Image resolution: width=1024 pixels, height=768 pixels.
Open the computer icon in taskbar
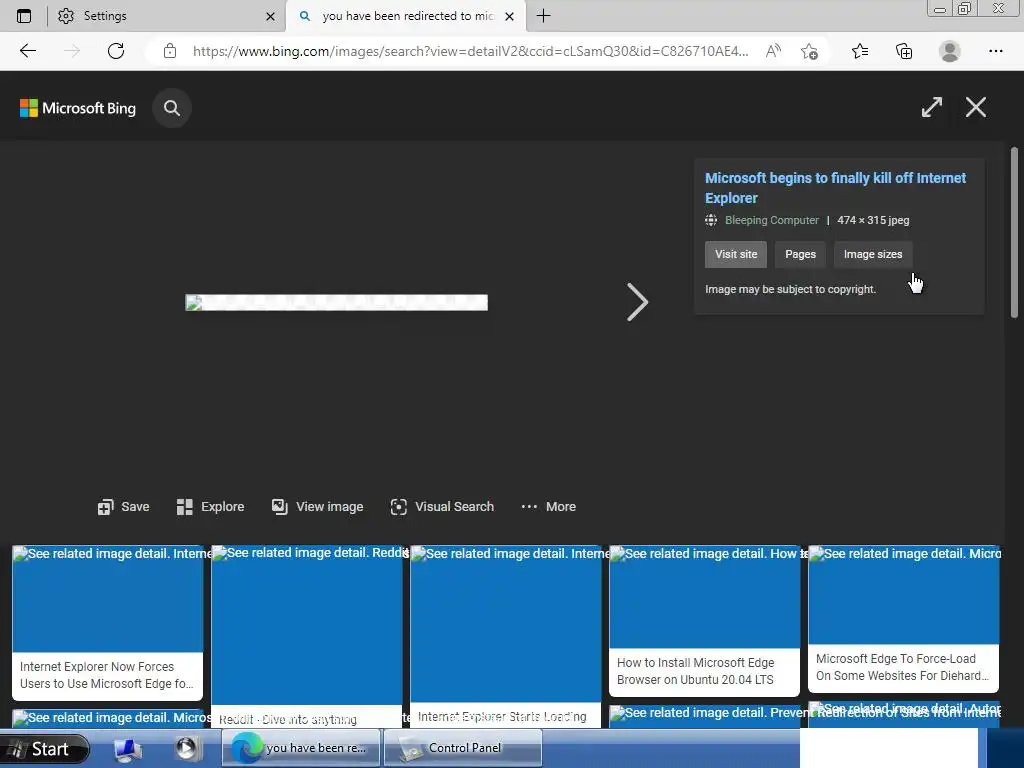(128, 749)
